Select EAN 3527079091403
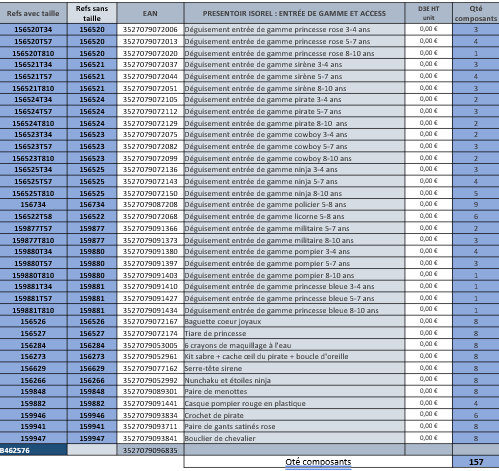 150,275
